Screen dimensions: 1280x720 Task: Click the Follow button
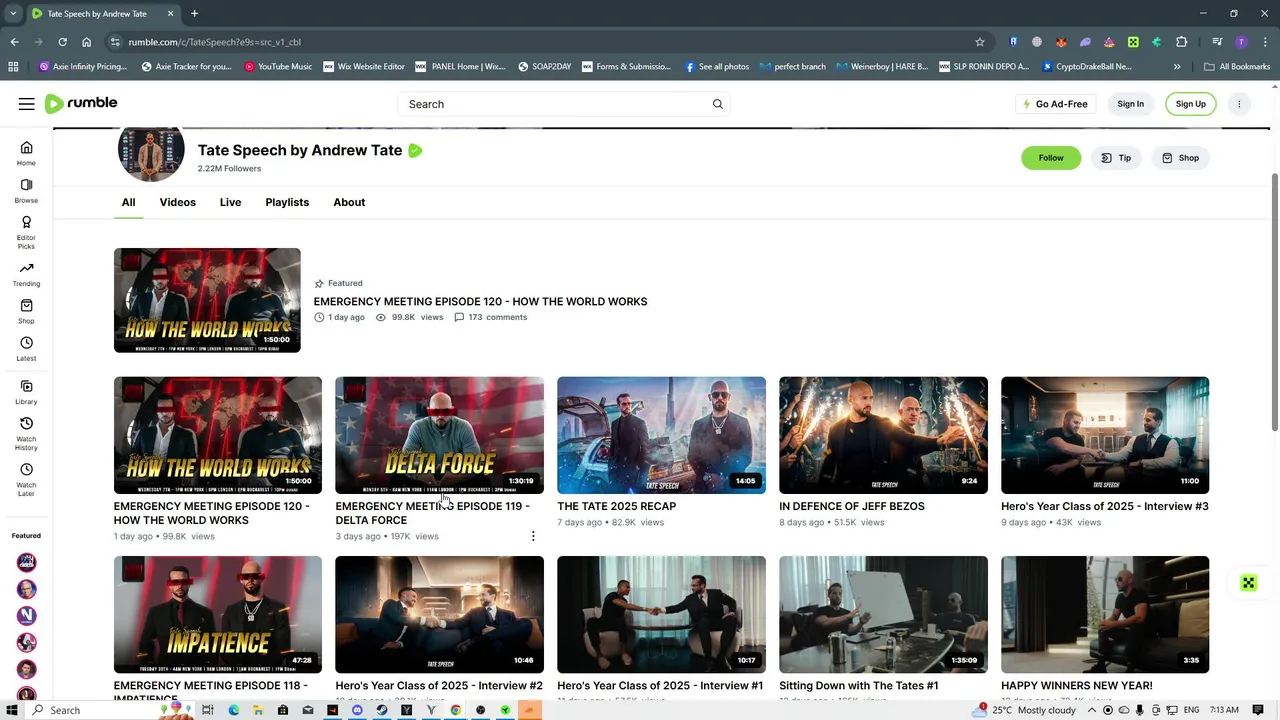click(x=1051, y=158)
